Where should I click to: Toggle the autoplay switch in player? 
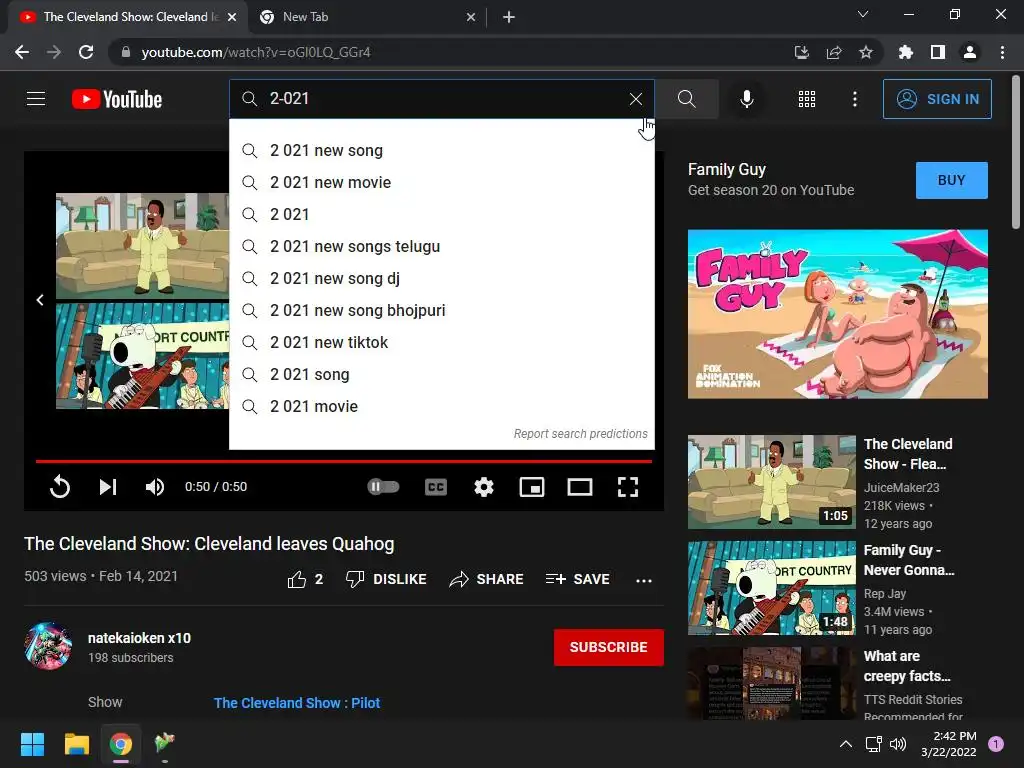(383, 487)
